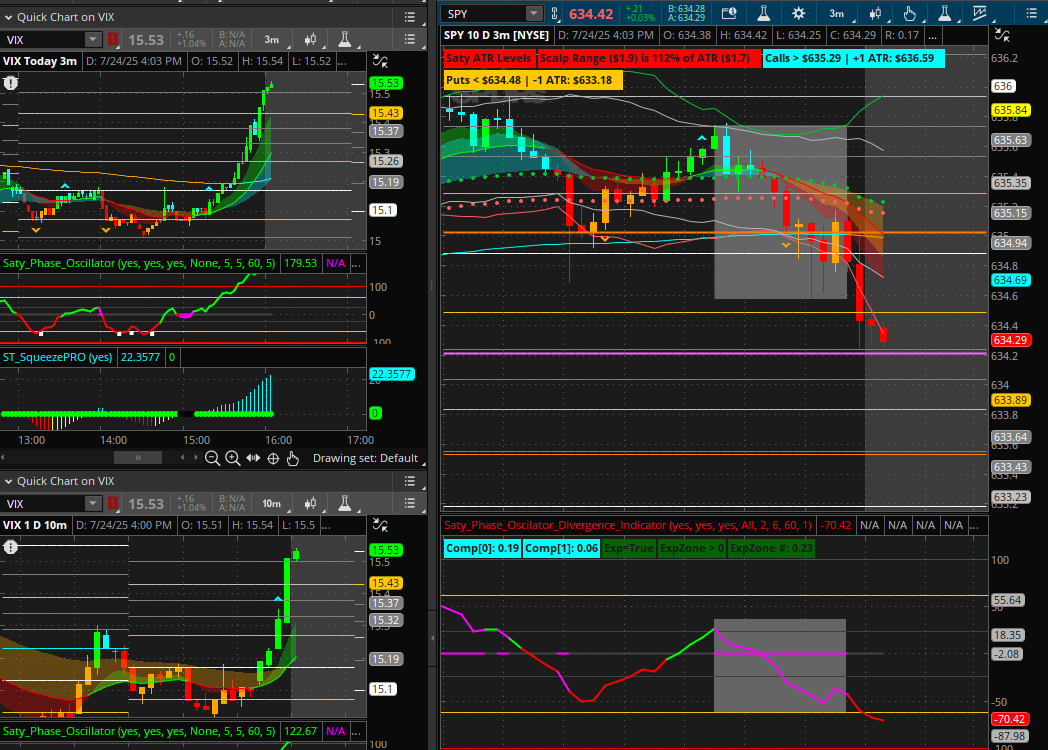Click red link color badge in bottom VIX chart
The height and width of the screenshot is (750, 1048).
coord(113,504)
